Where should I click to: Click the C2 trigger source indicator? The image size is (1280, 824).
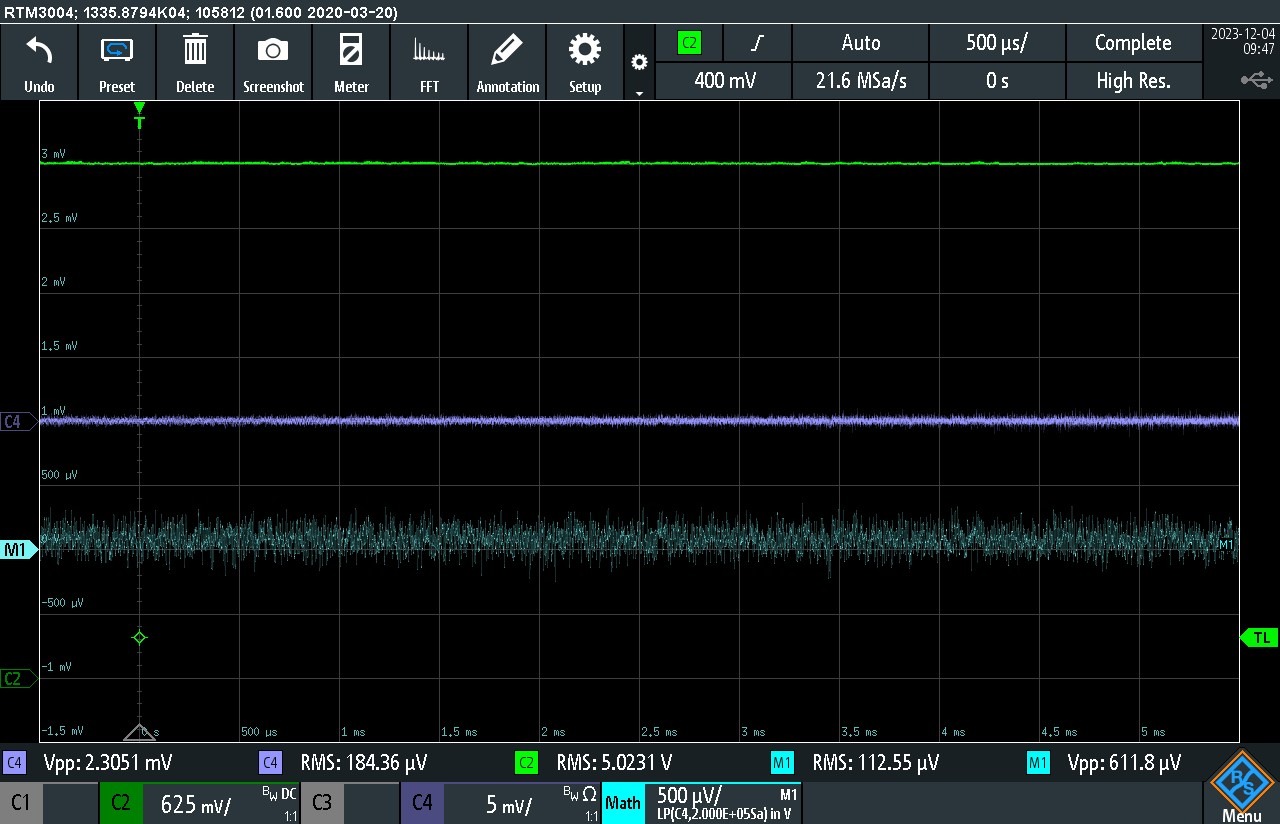[x=689, y=43]
